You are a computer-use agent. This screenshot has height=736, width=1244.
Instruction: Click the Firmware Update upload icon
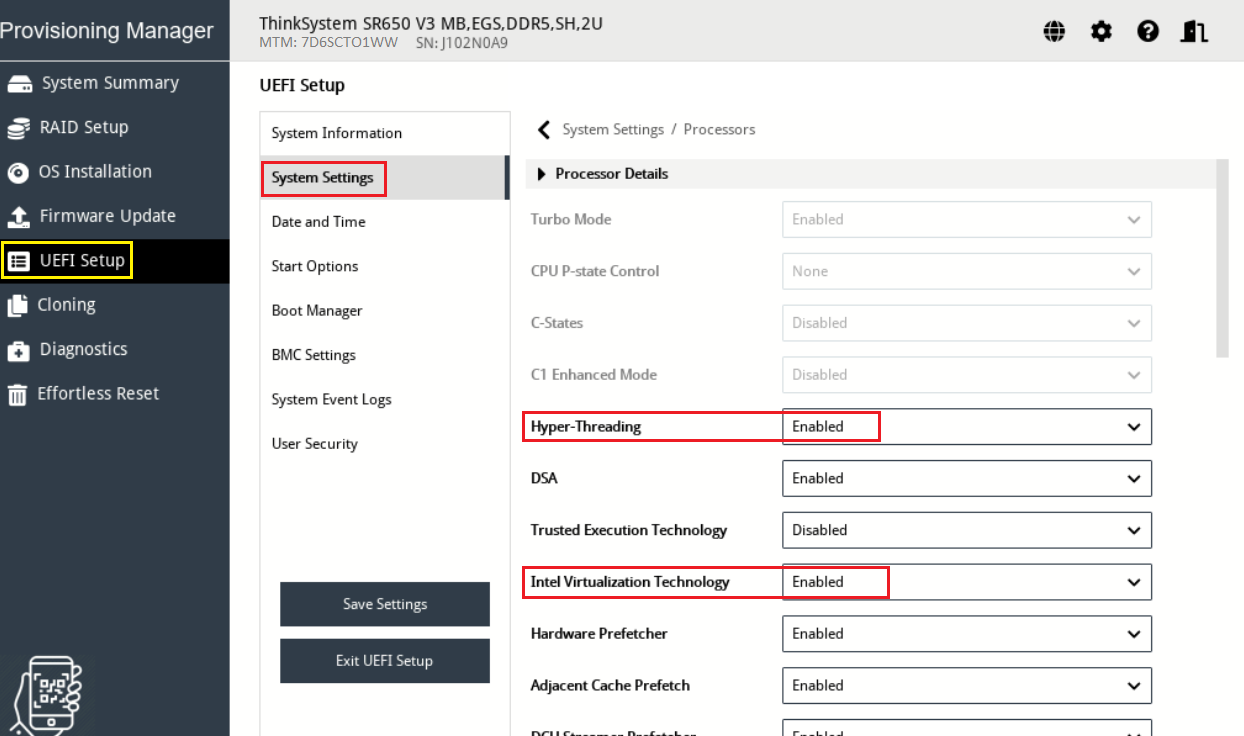(x=18, y=217)
